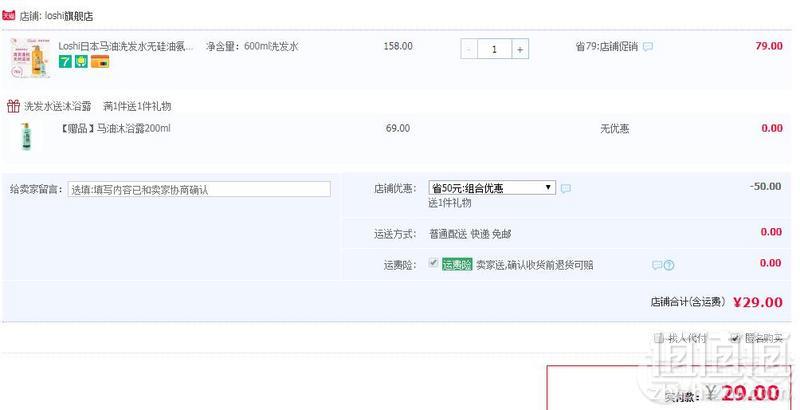Click the ¥29.00 store total
The width and height of the screenshot is (800, 410).
[x=758, y=302]
